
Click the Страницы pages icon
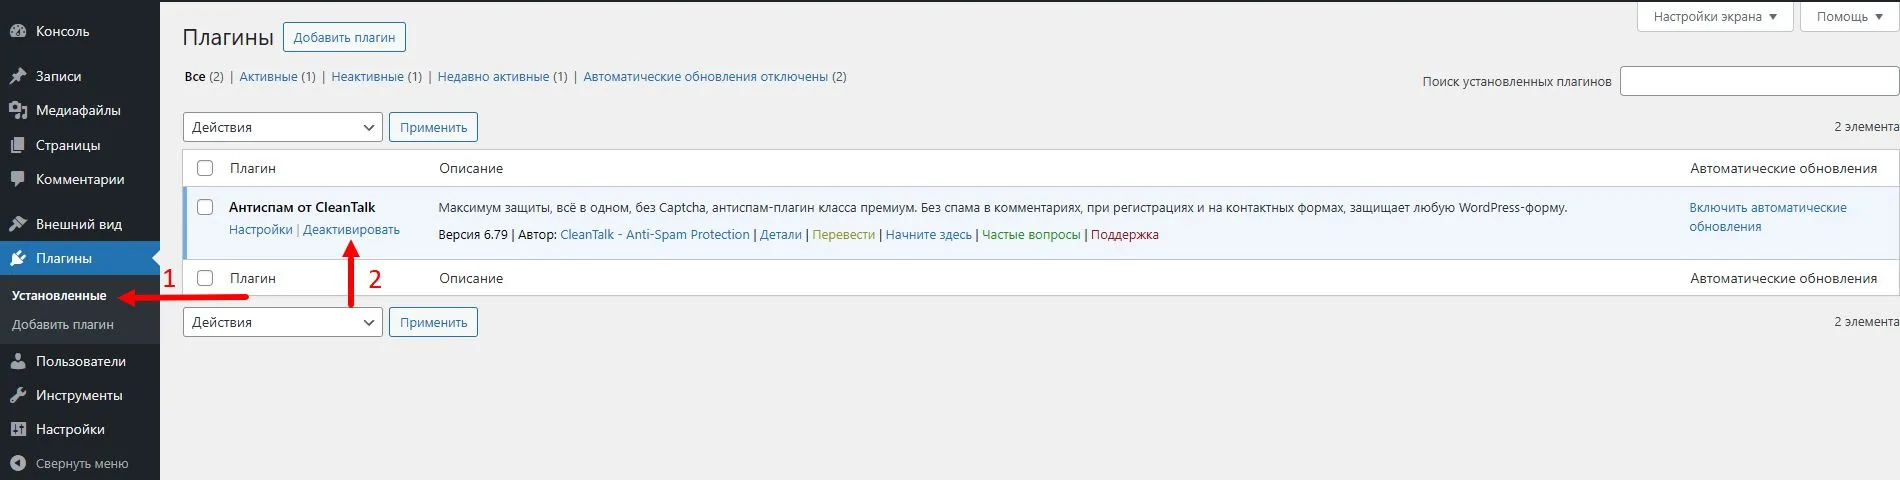pyautogui.click(x=17, y=145)
